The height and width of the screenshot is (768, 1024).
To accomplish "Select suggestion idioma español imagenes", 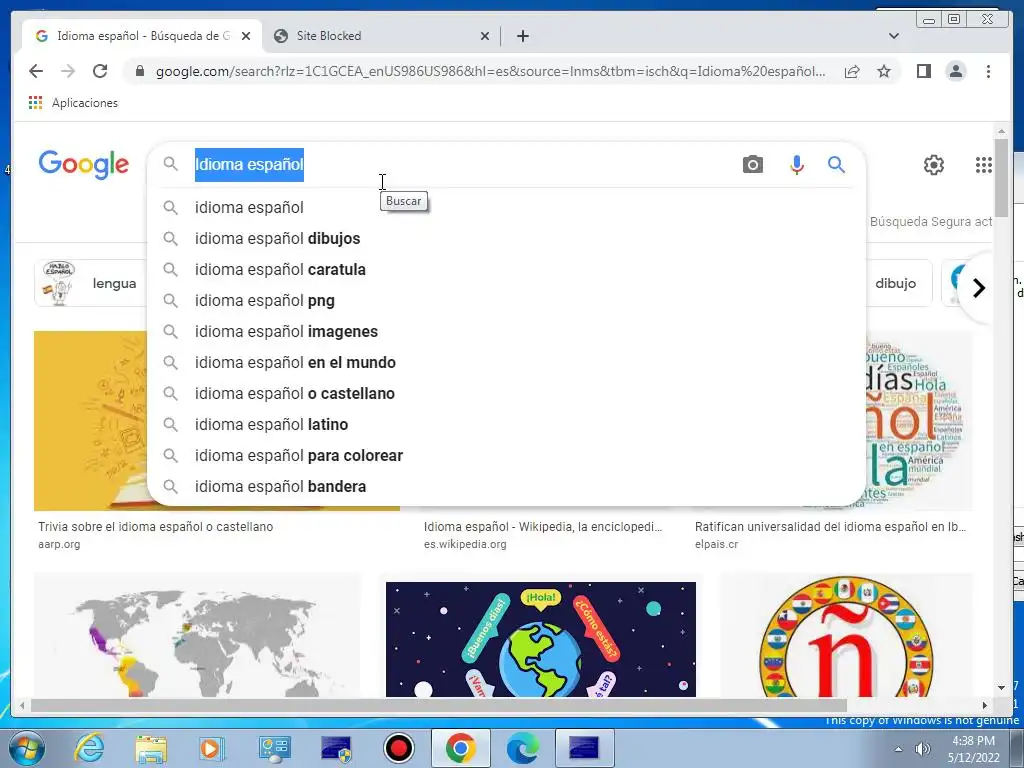I will click(x=506, y=332).
